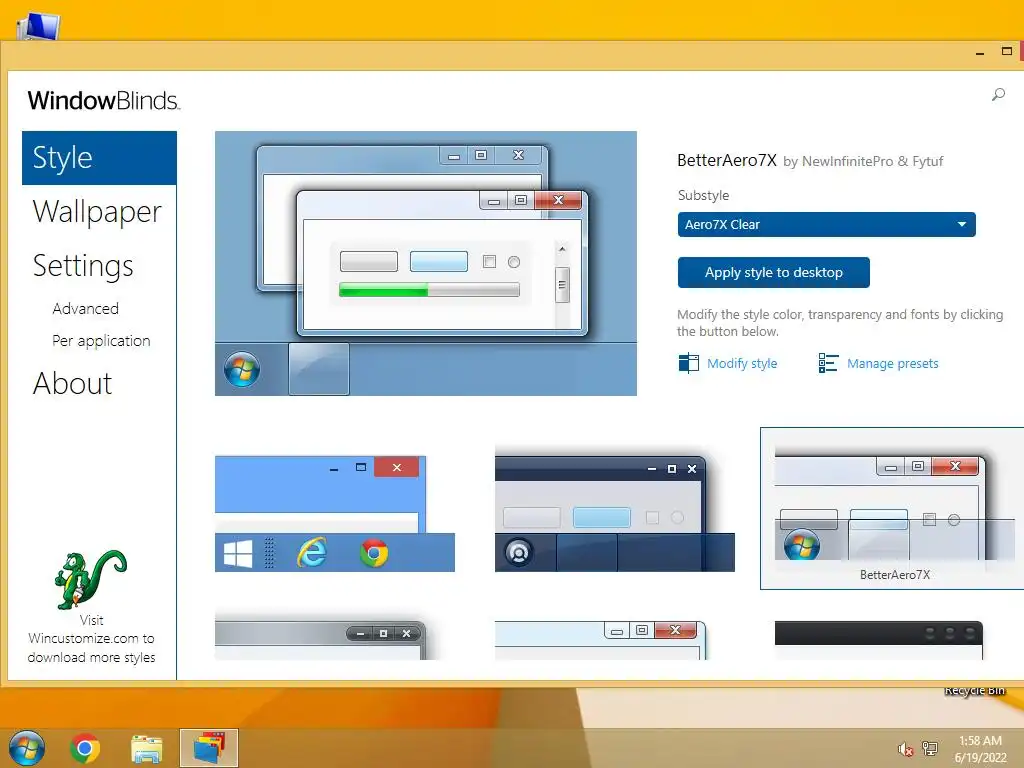This screenshot has width=1024, height=768.
Task: Open Per application settings
Action: [x=101, y=341]
